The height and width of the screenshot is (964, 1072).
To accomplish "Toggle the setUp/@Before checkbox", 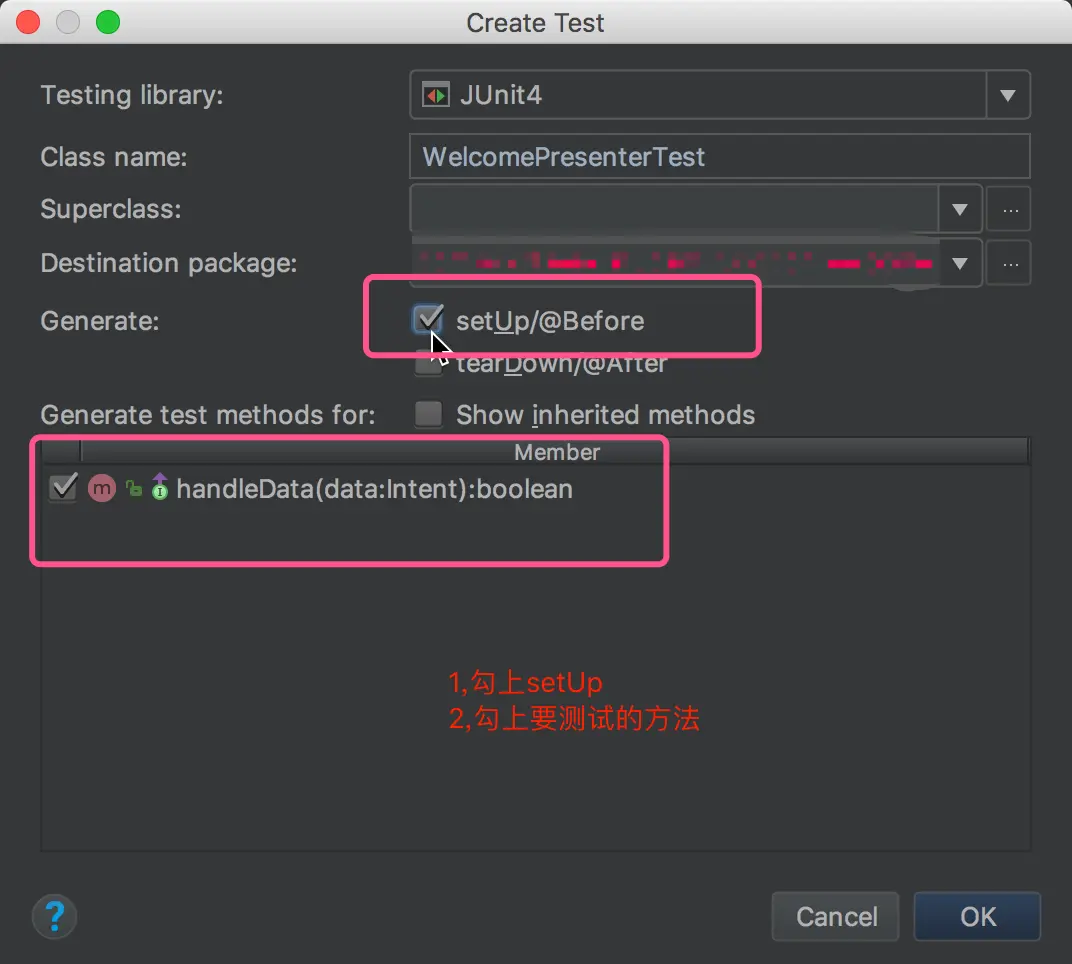I will (429, 319).
